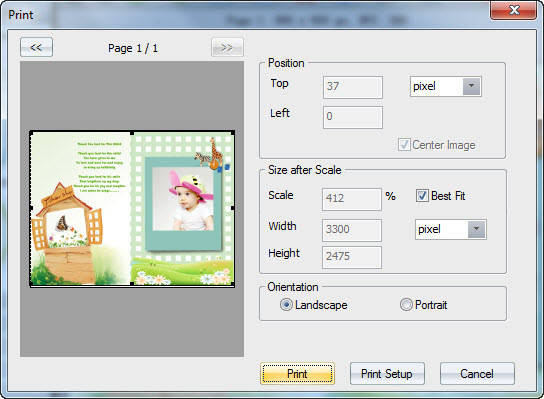Click the giraffe sticker in preview

[x=216, y=153]
